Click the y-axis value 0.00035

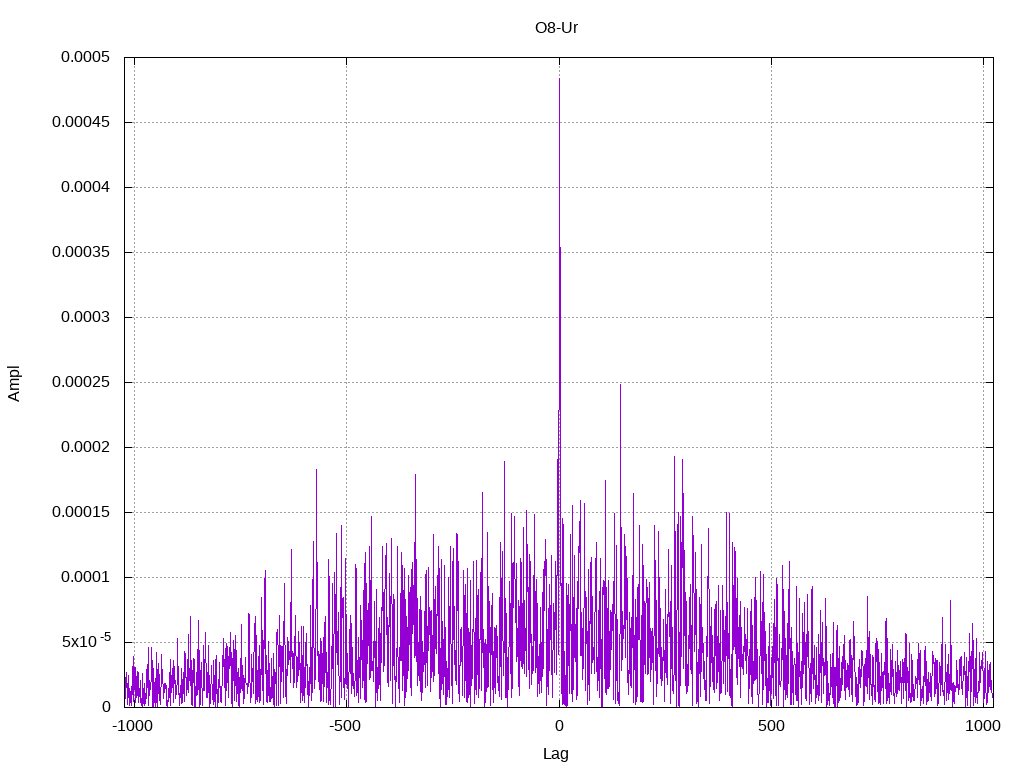[x=81, y=252]
